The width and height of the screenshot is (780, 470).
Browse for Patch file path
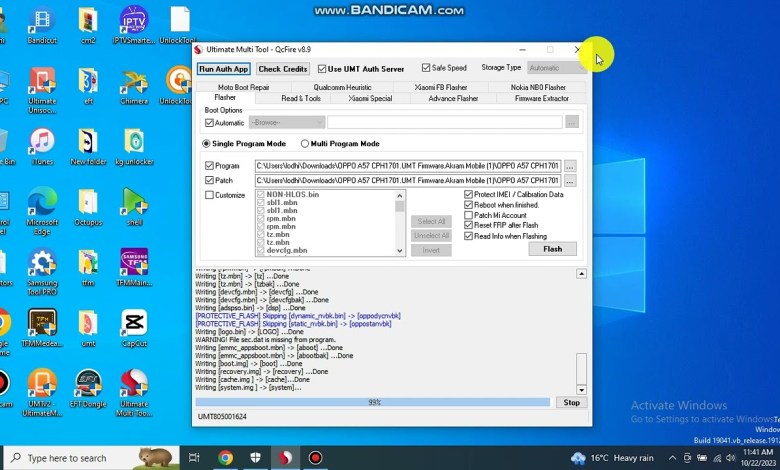click(x=570, y=181)
